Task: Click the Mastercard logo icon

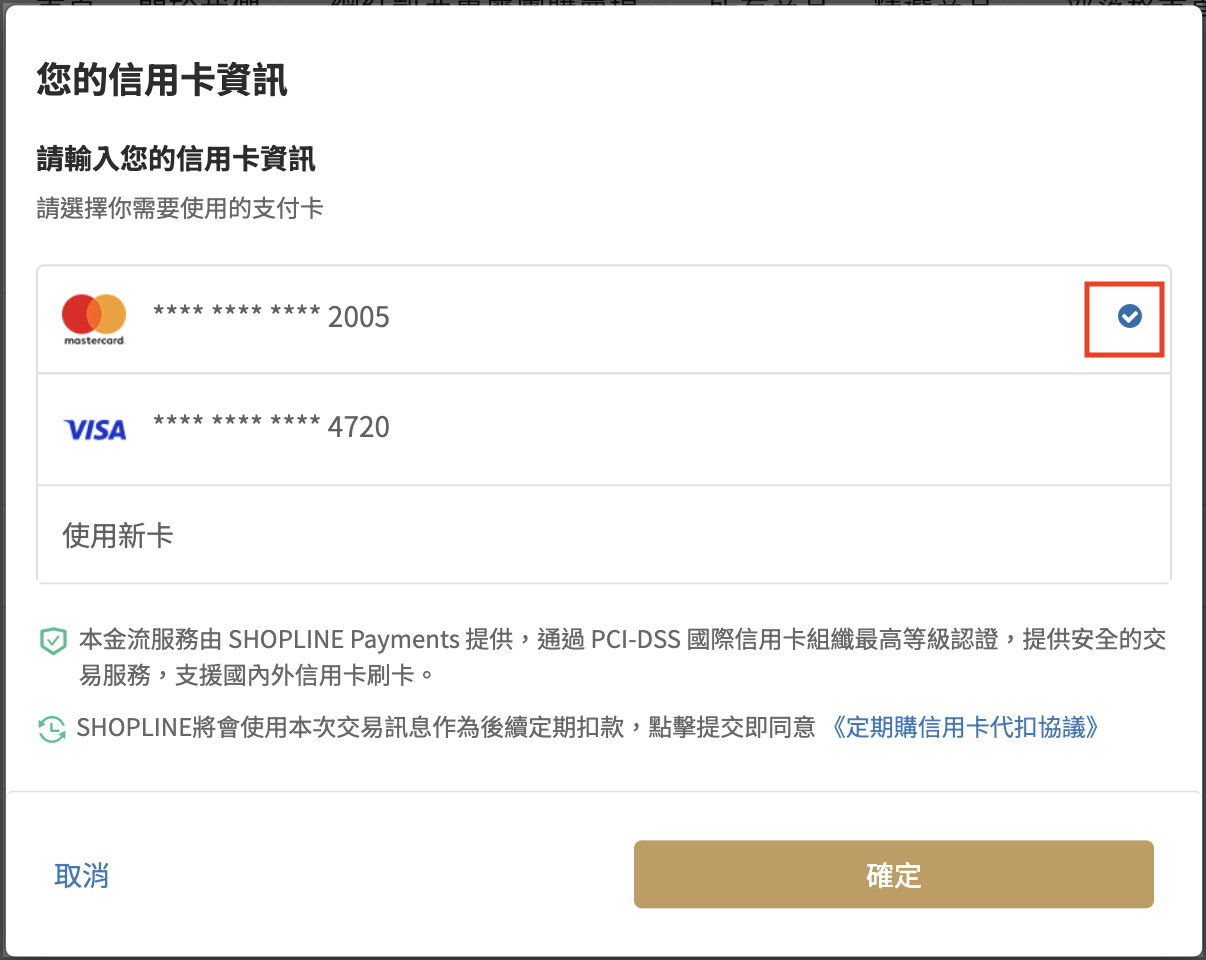Action: (94, 319)
